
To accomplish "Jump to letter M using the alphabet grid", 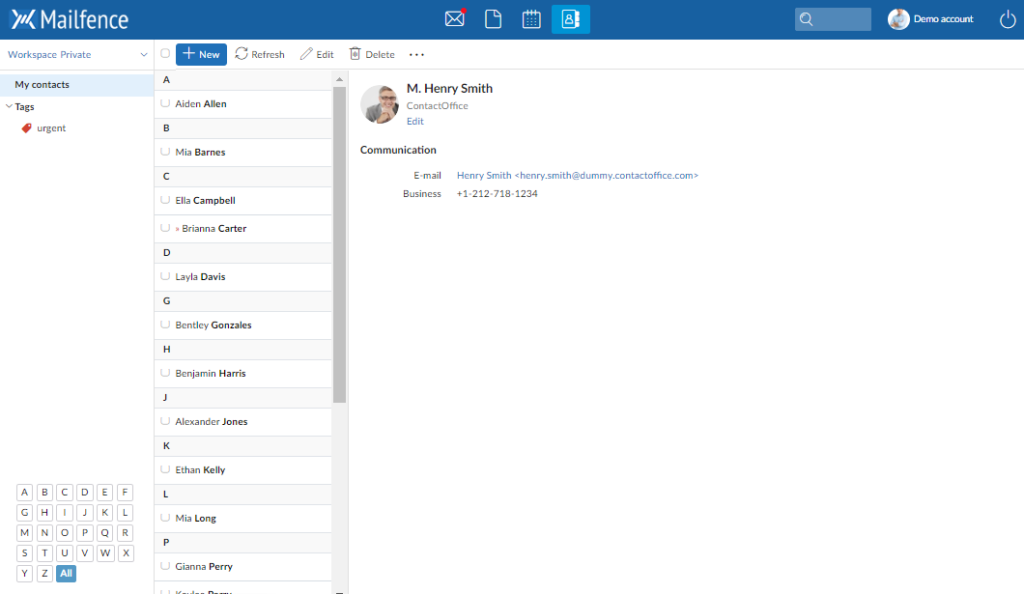I will 24,532.
